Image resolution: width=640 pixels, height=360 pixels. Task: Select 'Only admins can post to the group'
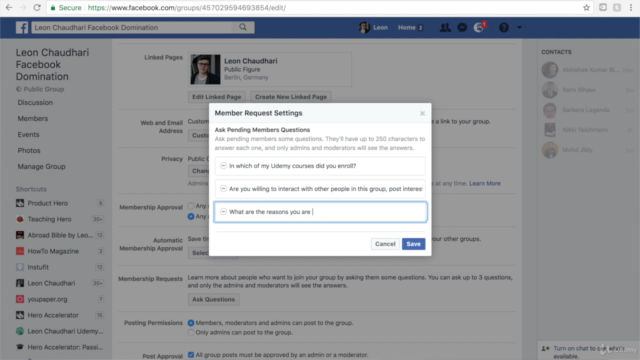[x=191, y=332]
